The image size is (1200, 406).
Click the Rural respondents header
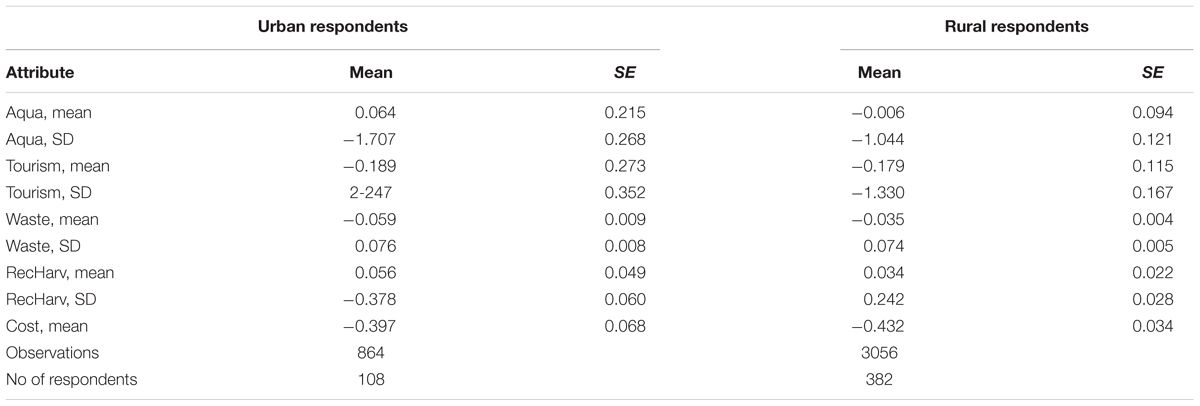click(1016, 27)
